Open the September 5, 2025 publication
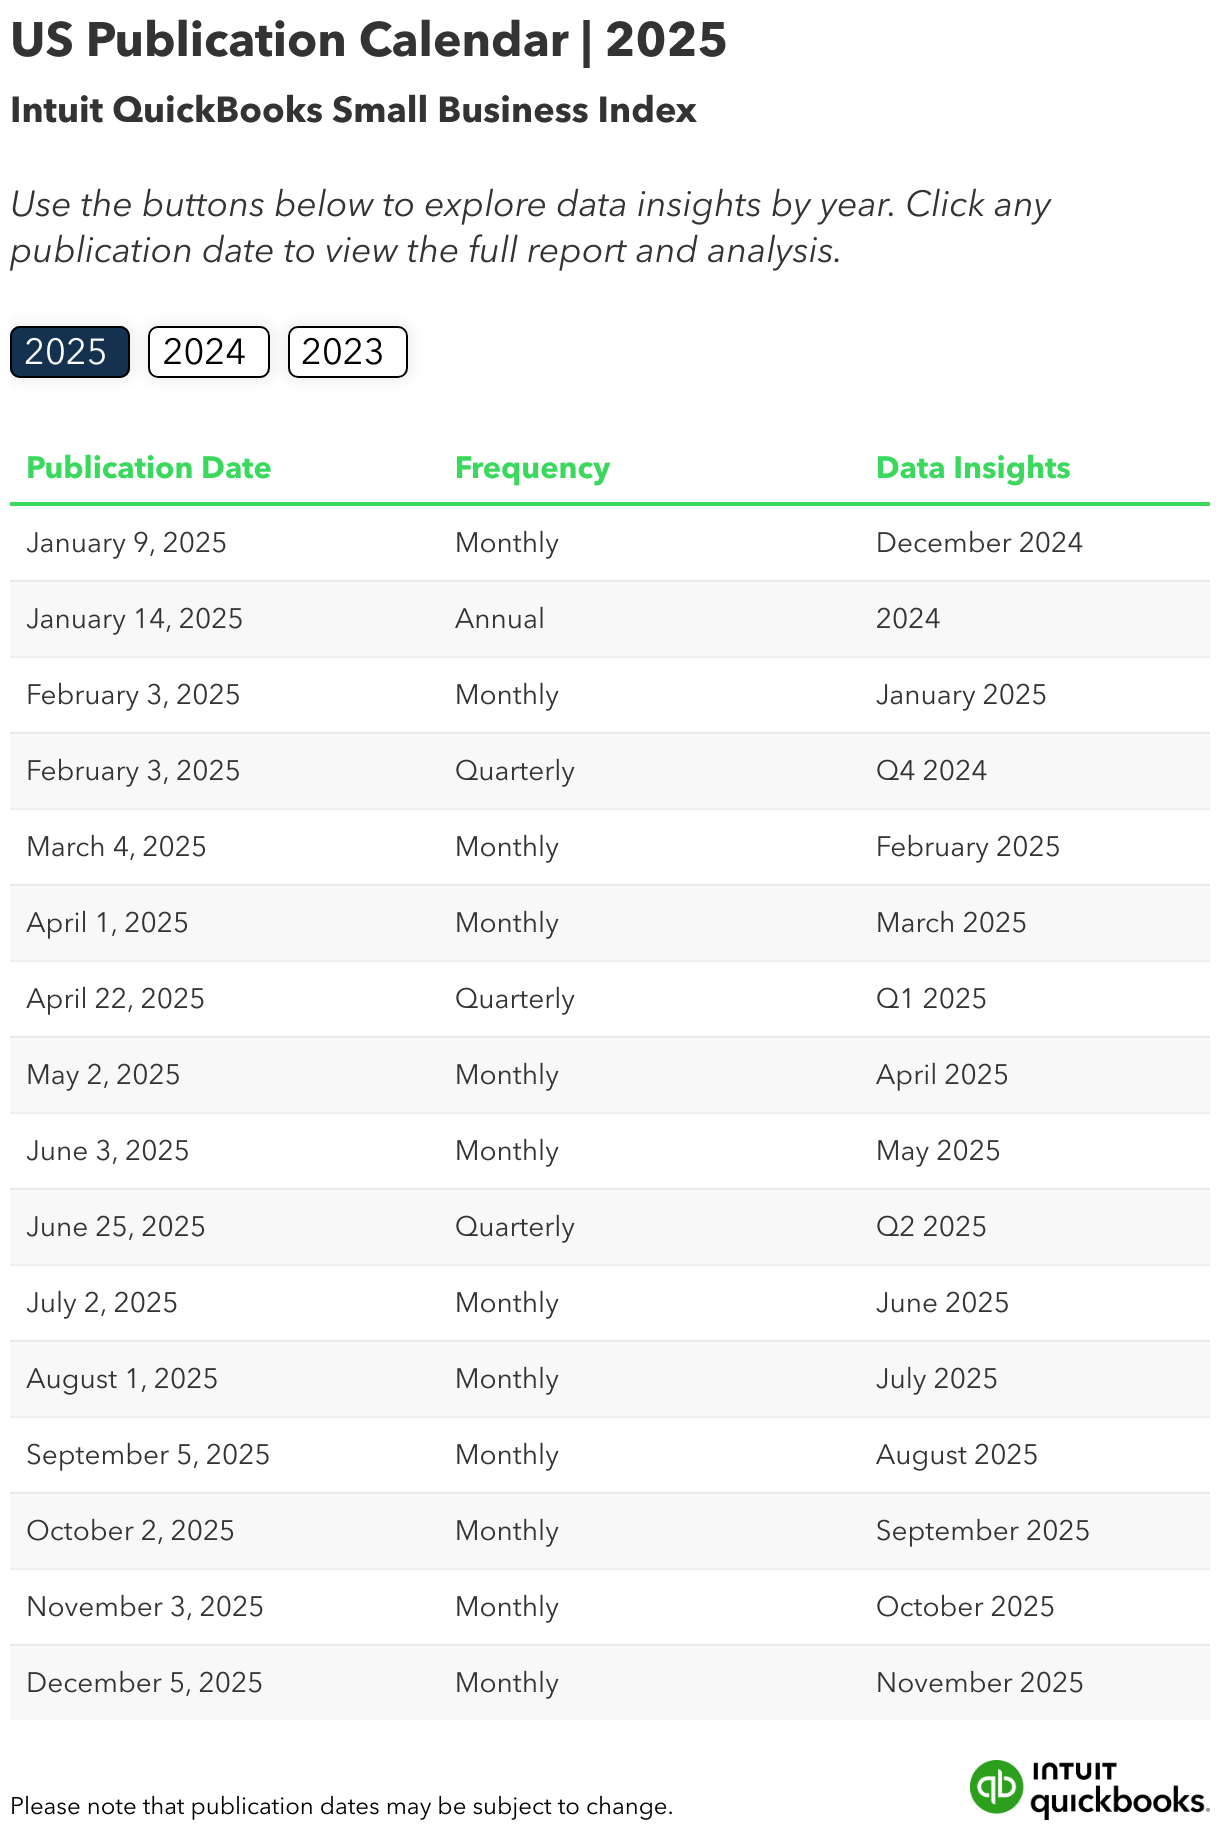 click(148, 1454)
